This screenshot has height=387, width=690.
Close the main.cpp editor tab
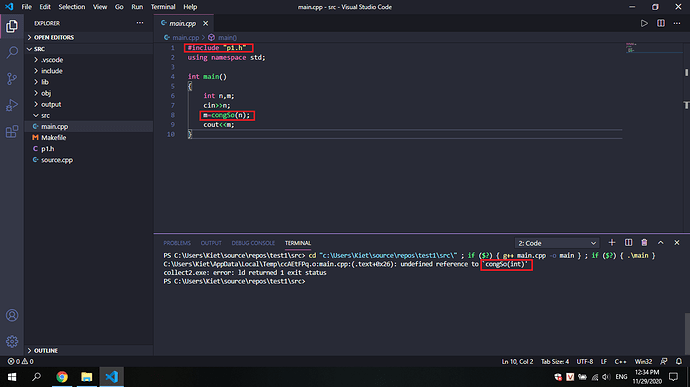(x=206, y=23)
